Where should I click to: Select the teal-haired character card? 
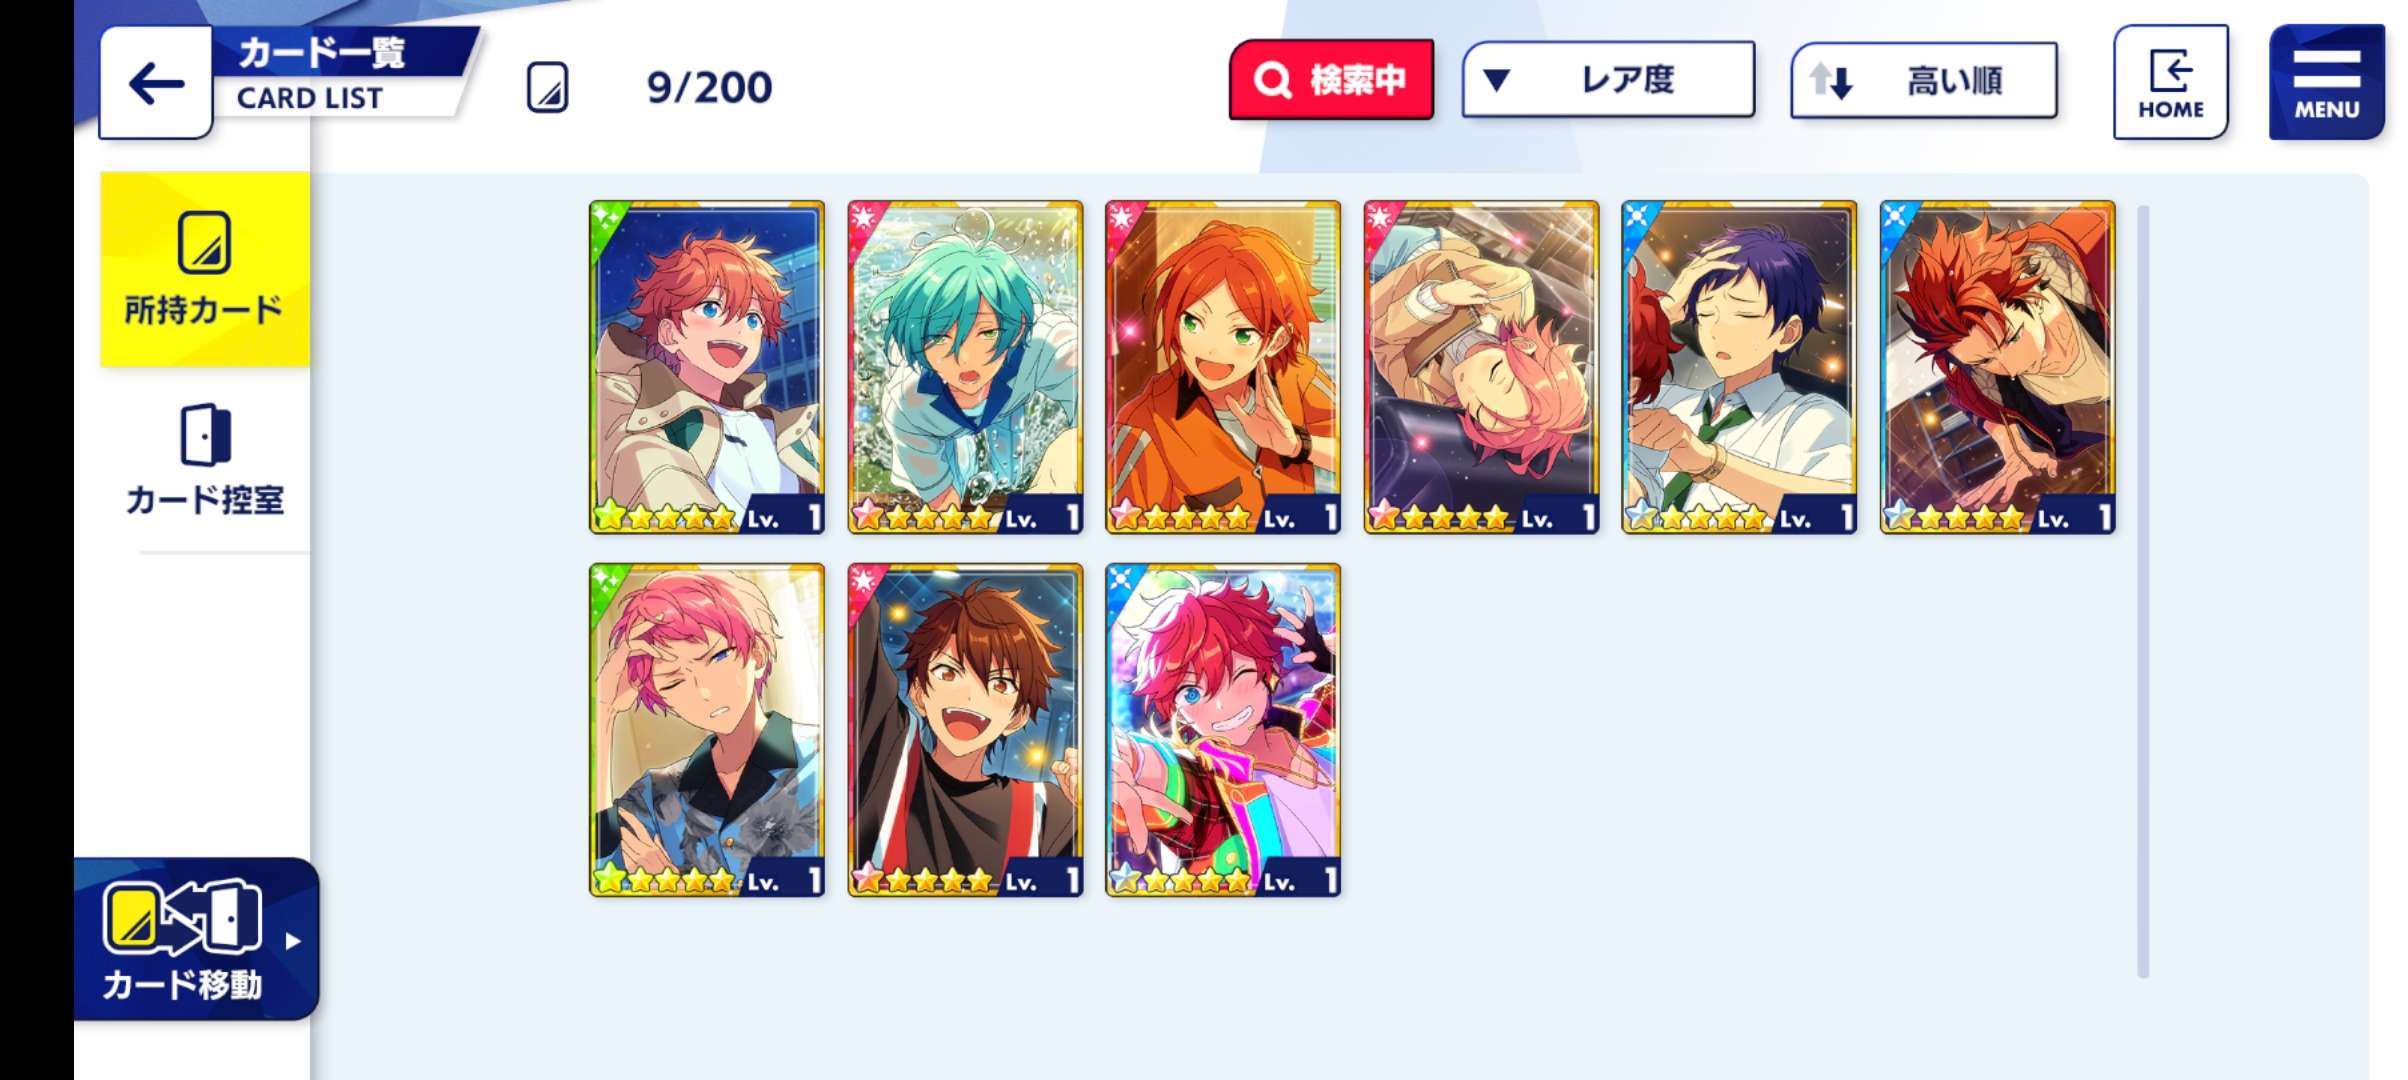(x=965, y=367)
